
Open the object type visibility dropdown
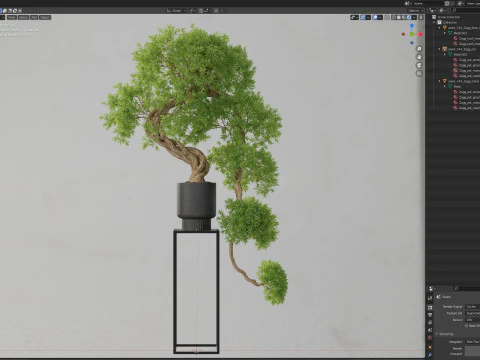coord(354,17)
